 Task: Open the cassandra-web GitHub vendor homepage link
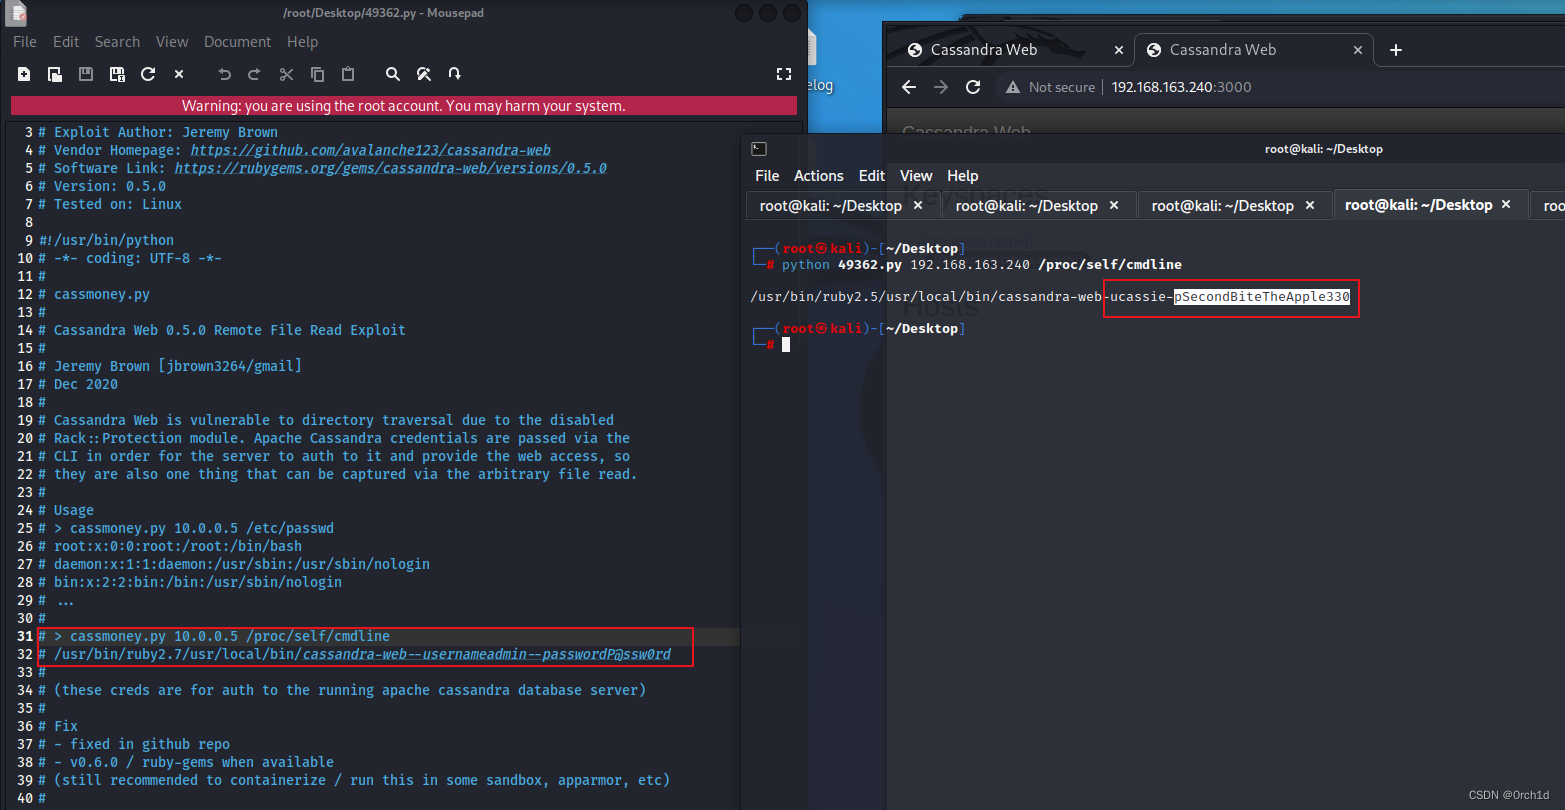[x=370, y=150]
